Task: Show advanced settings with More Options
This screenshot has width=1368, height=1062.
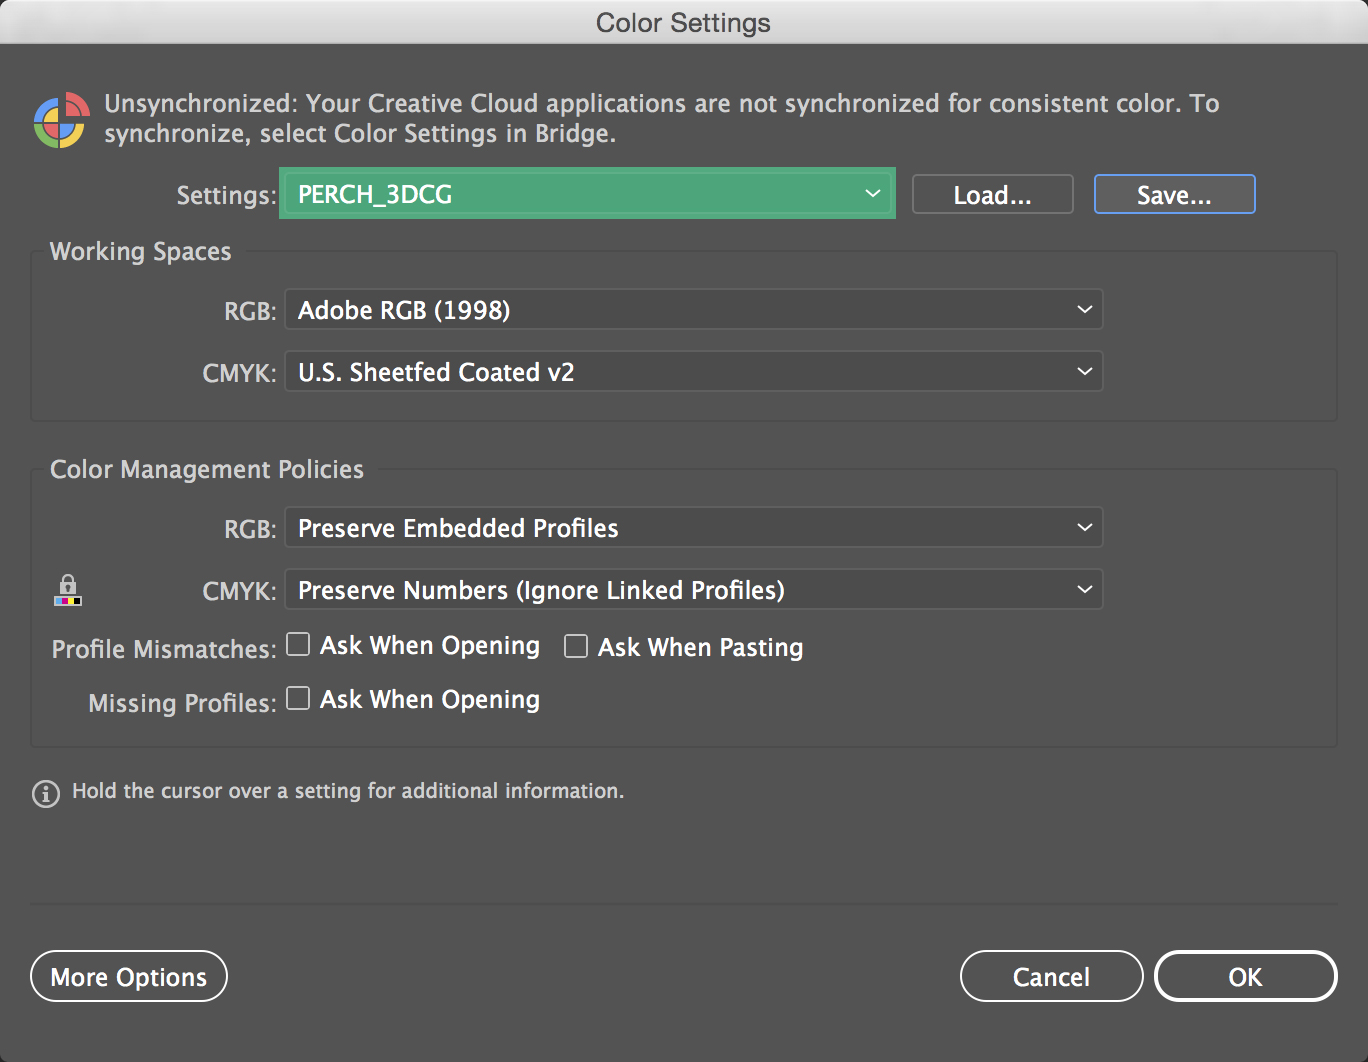Action: tap(129, 977)
